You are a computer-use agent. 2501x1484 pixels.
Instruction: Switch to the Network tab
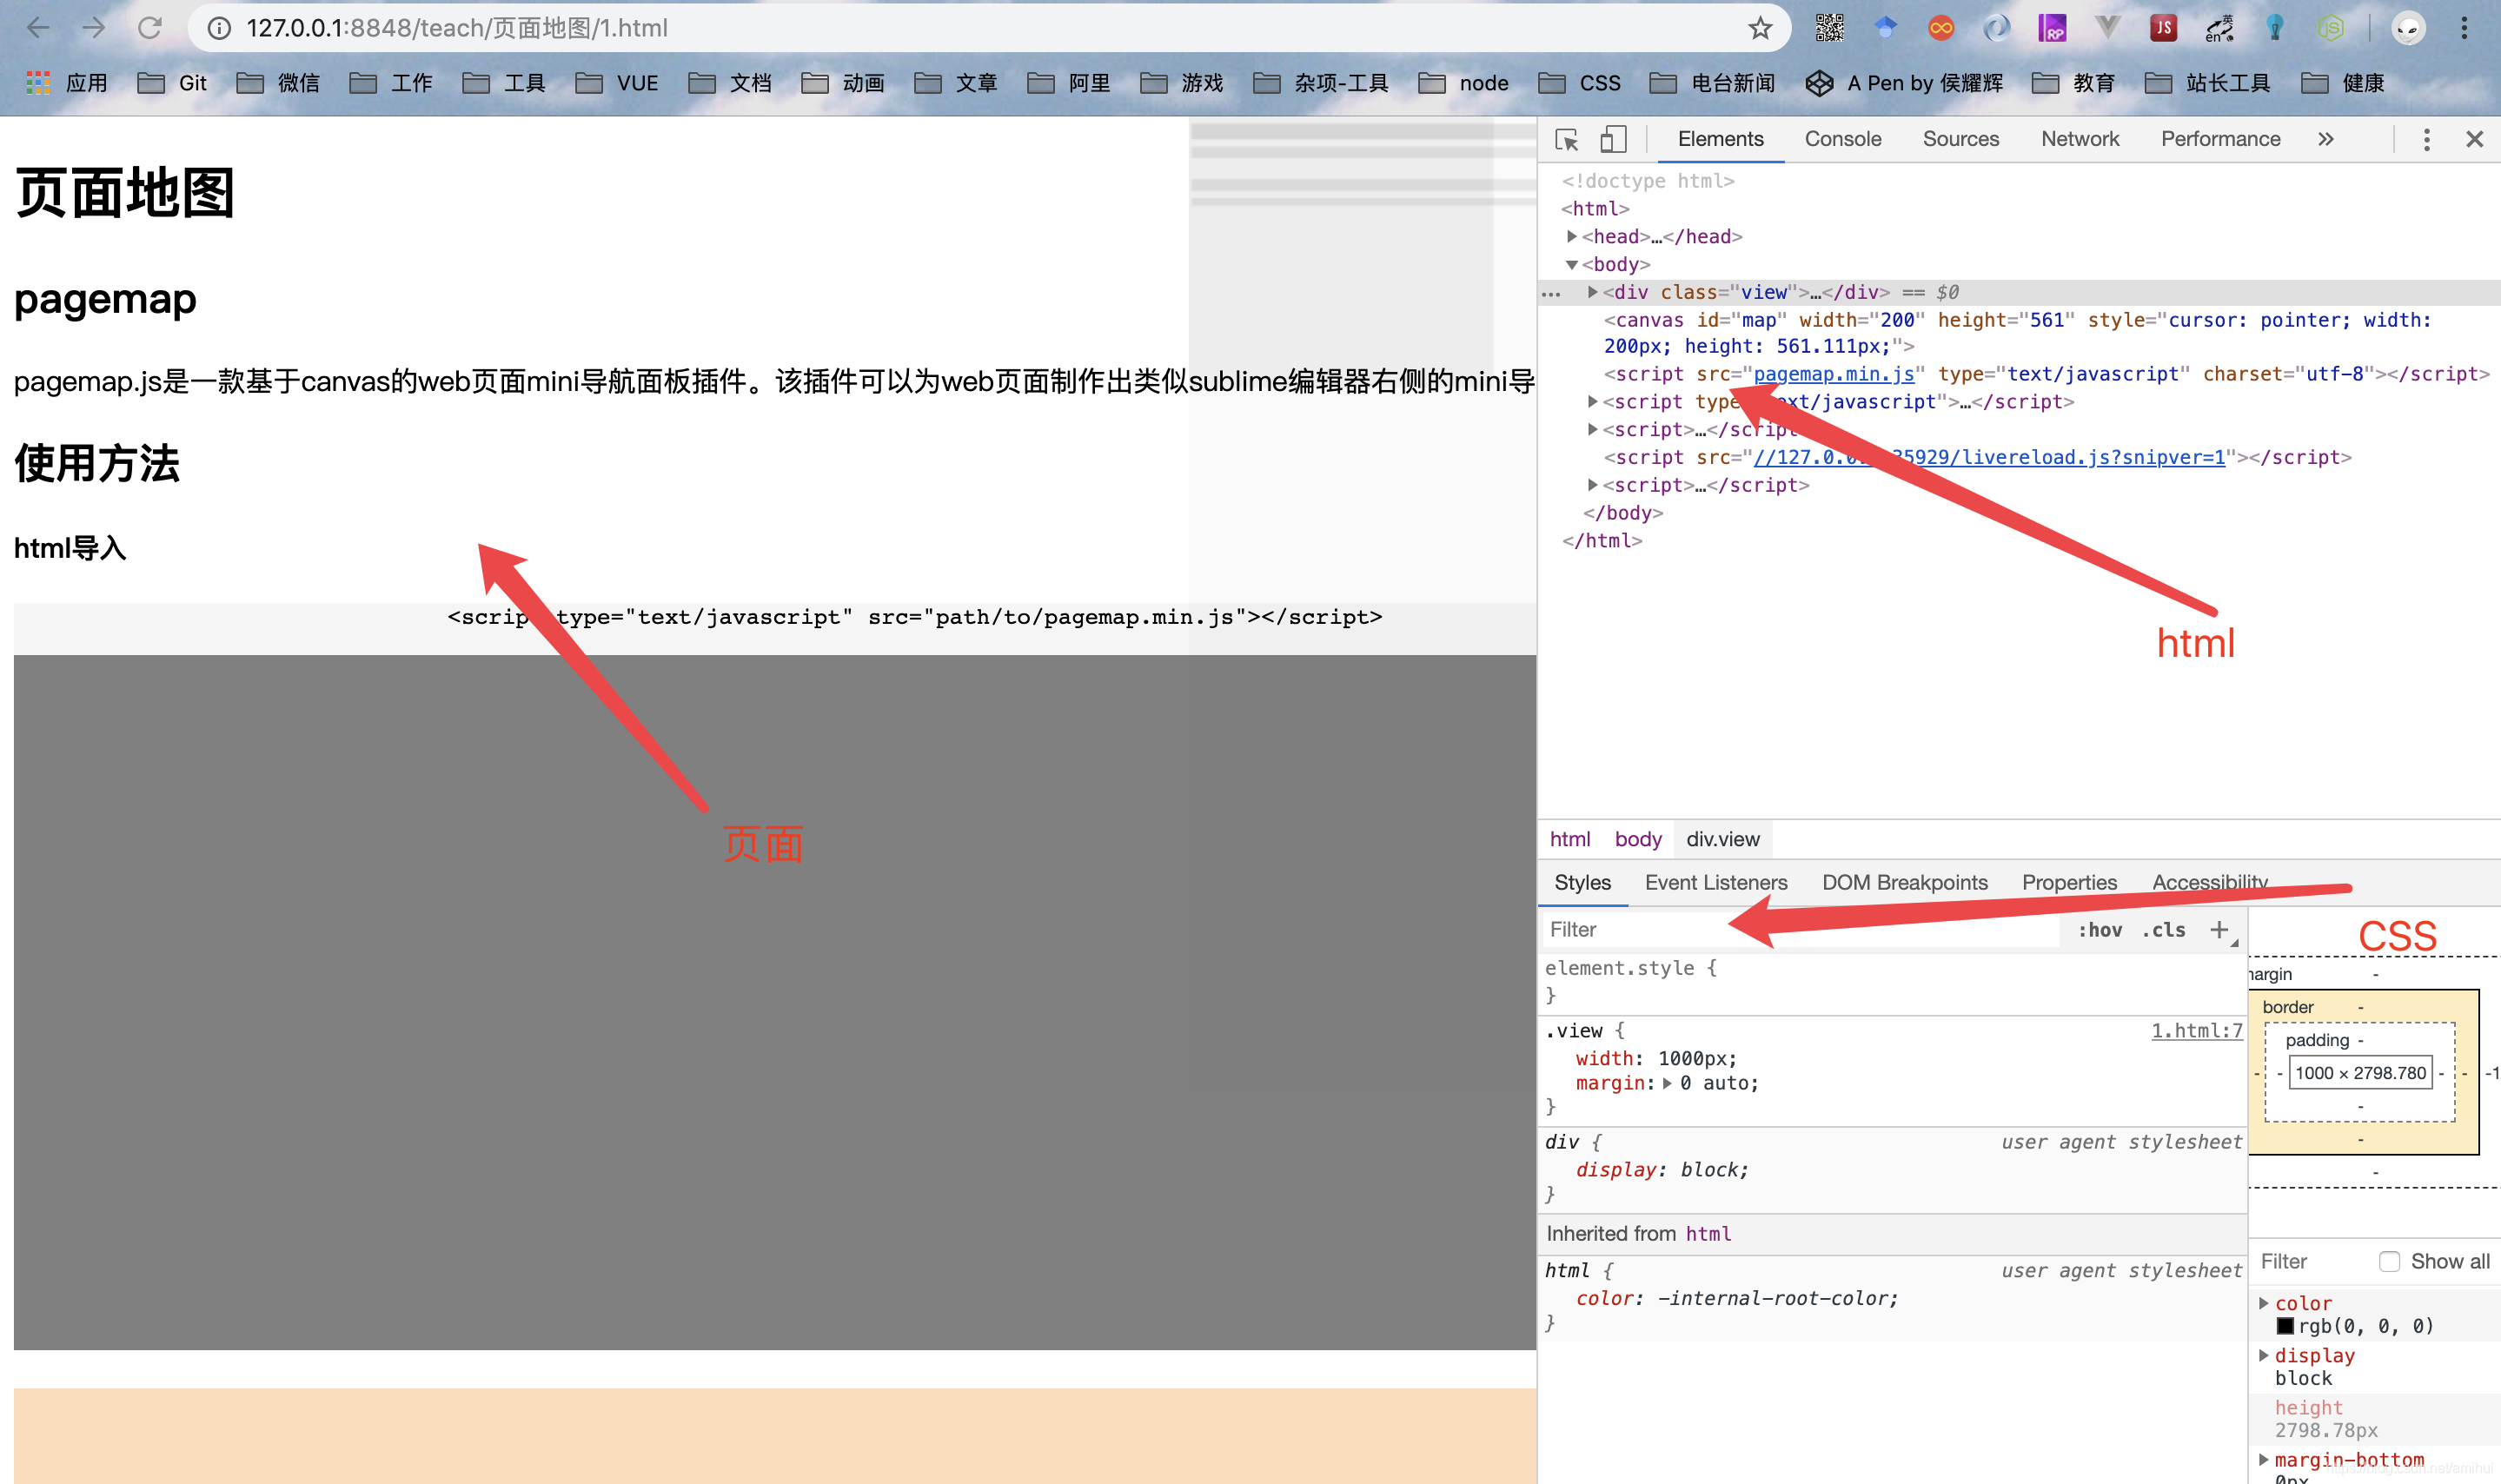coord(2079,139)
